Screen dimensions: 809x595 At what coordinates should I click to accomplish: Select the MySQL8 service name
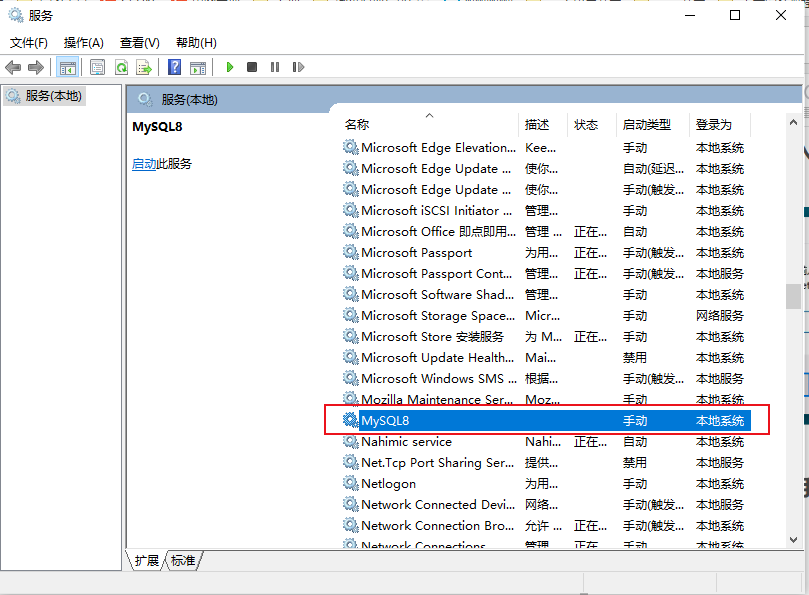[385, 421]
